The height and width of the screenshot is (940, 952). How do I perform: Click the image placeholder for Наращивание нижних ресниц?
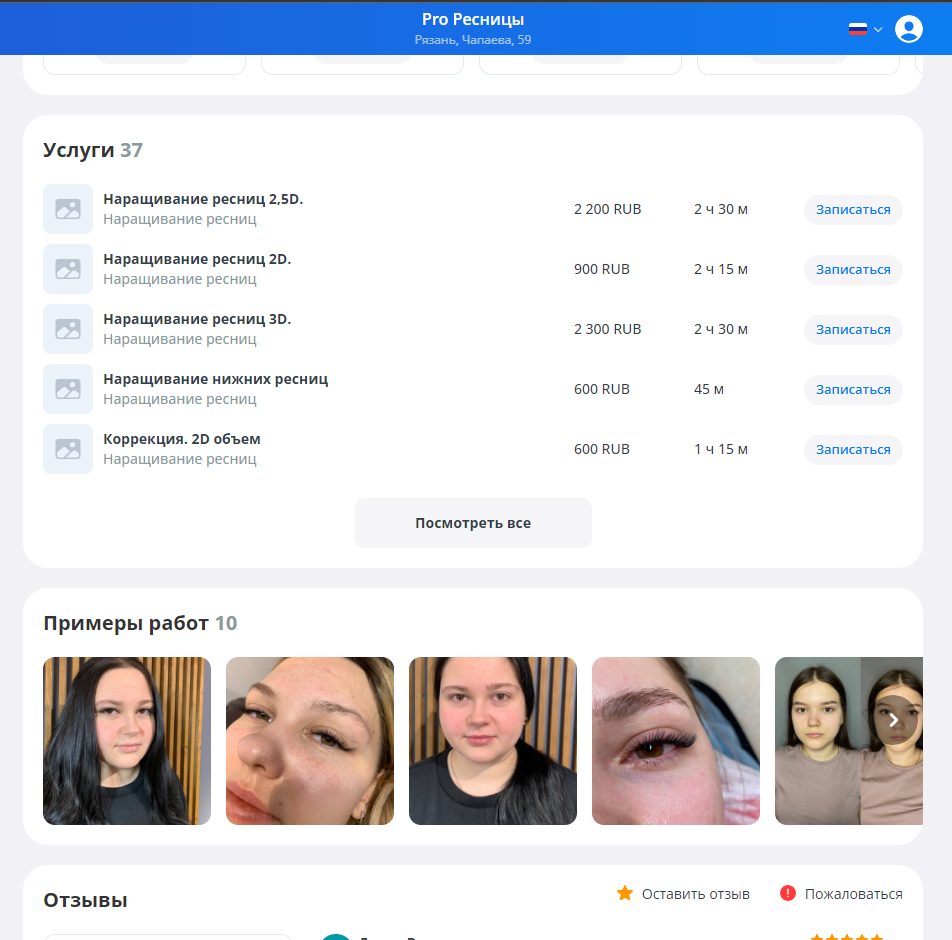tap(68, 389)
